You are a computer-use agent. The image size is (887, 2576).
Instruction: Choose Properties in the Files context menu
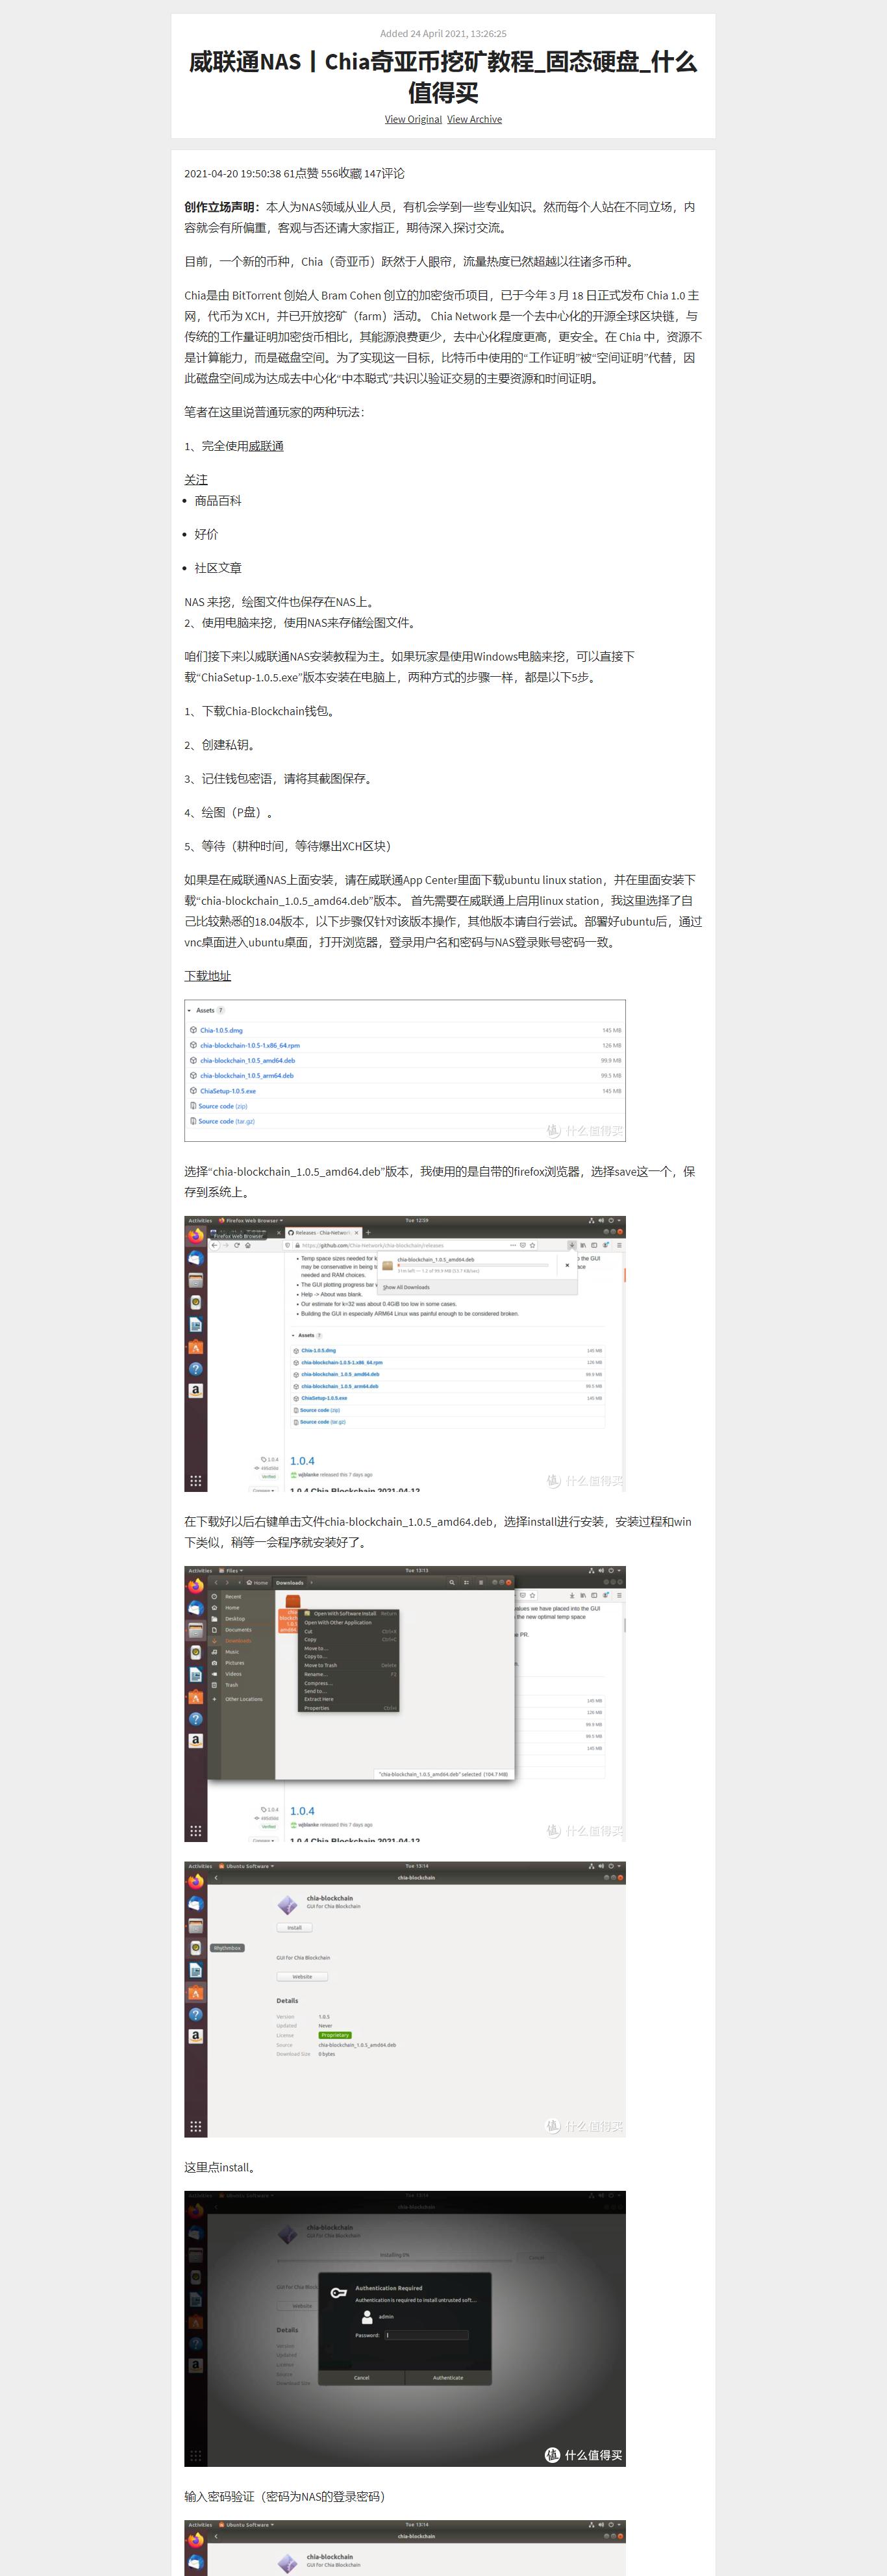(x=349, y=1708)
